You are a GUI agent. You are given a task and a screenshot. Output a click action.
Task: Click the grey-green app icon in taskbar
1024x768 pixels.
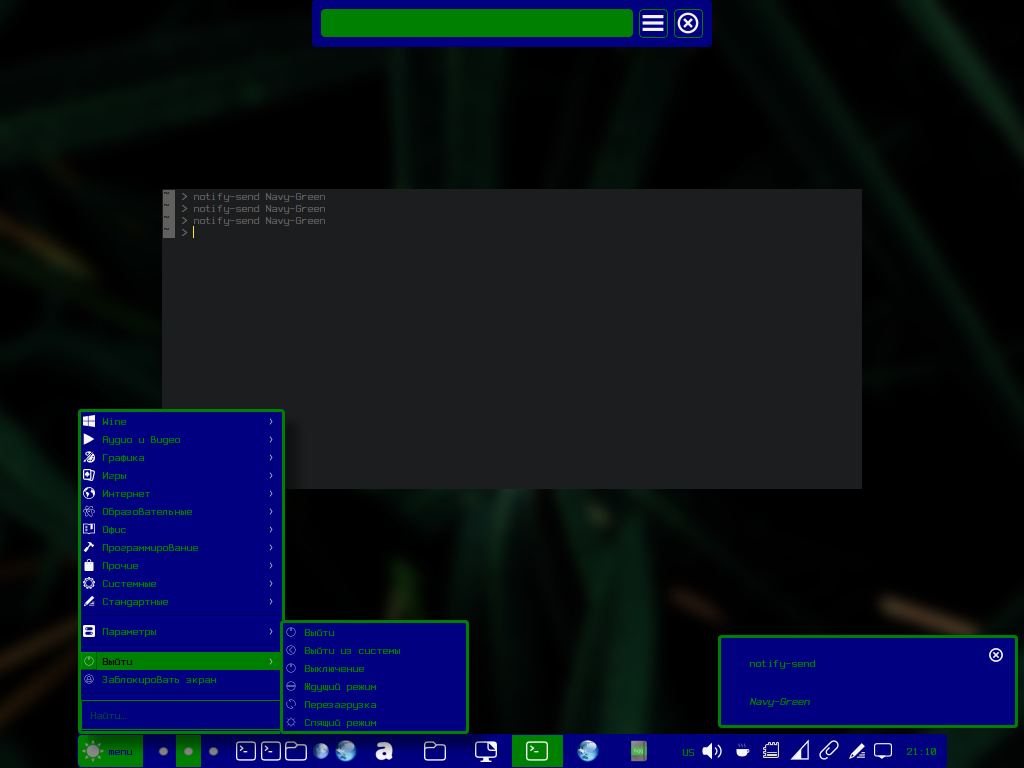point(639,751)
